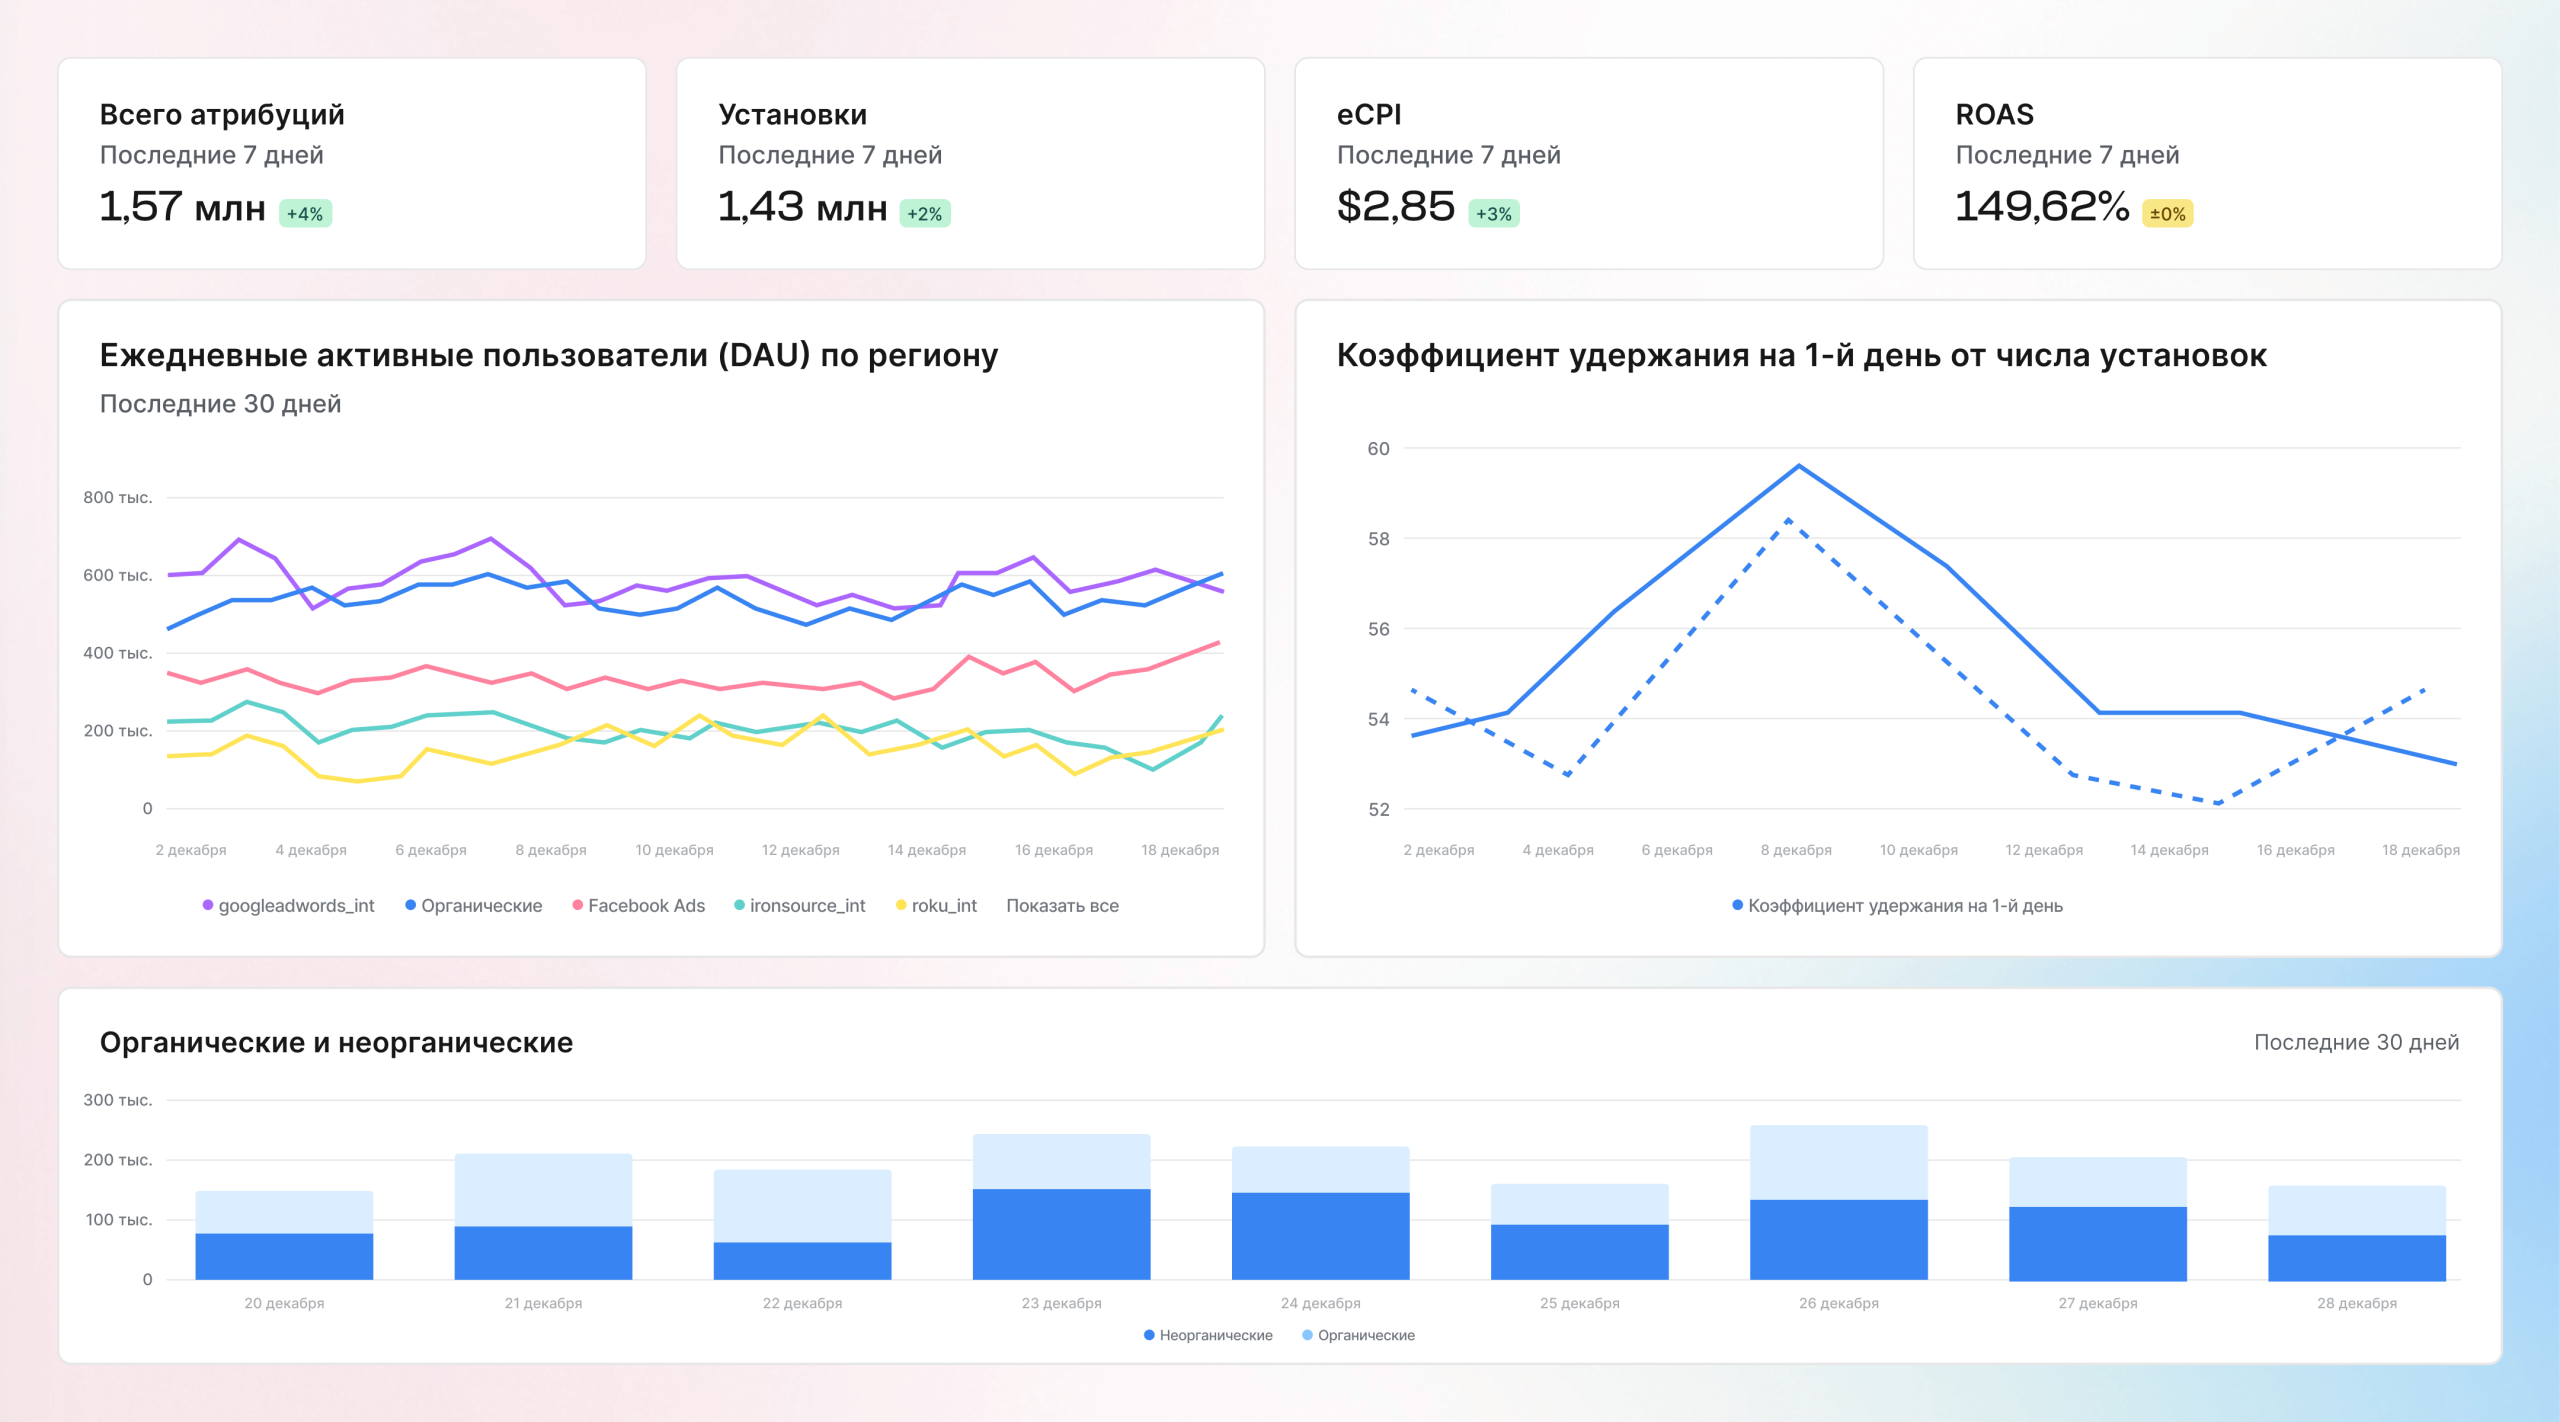Click the +4% badge on attributions

305,214
